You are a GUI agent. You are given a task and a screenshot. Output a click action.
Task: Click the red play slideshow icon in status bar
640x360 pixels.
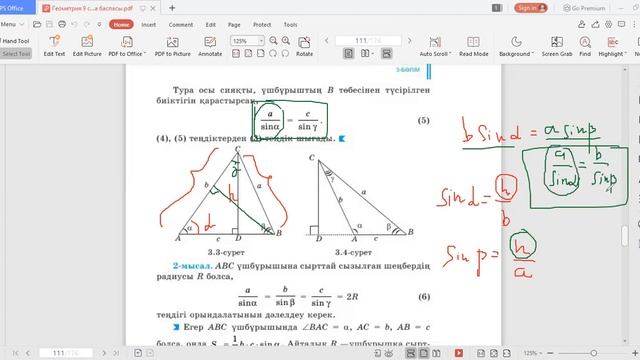[x=459, y=353]
